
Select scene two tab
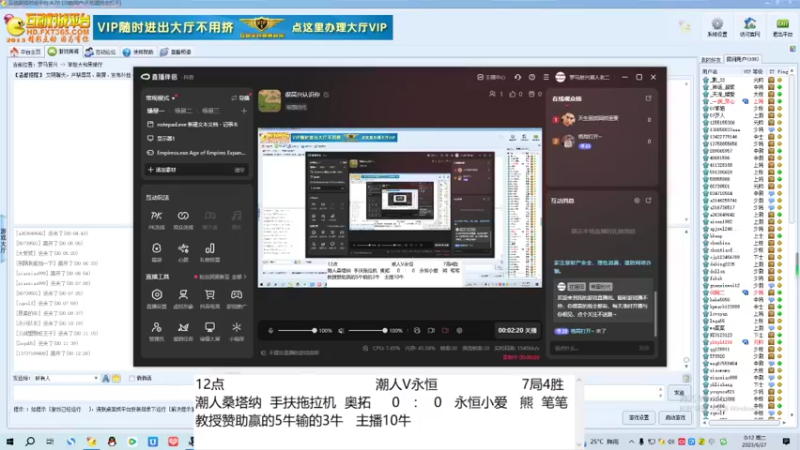point(183,111)
